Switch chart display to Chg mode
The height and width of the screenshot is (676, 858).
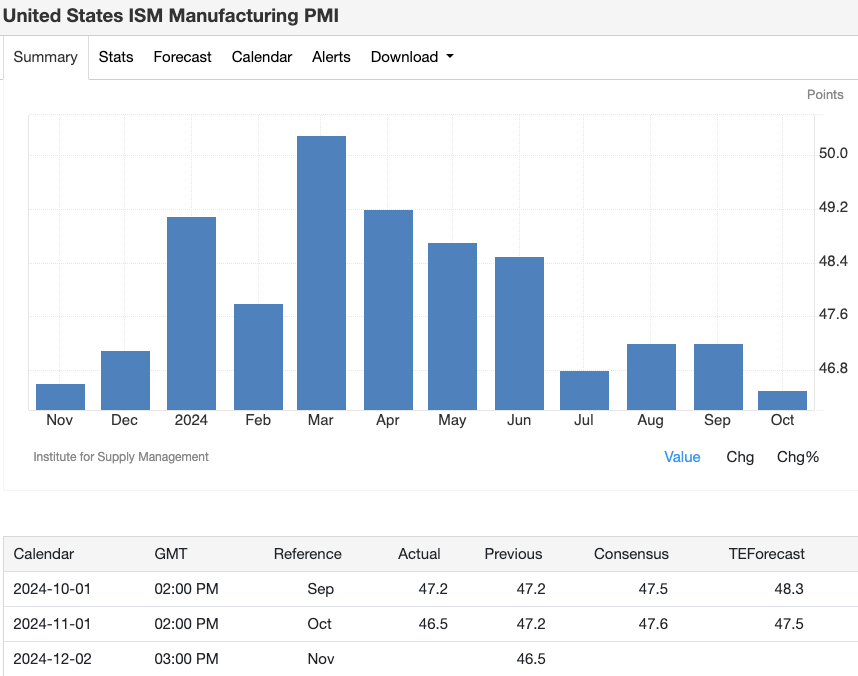point(740,457)
